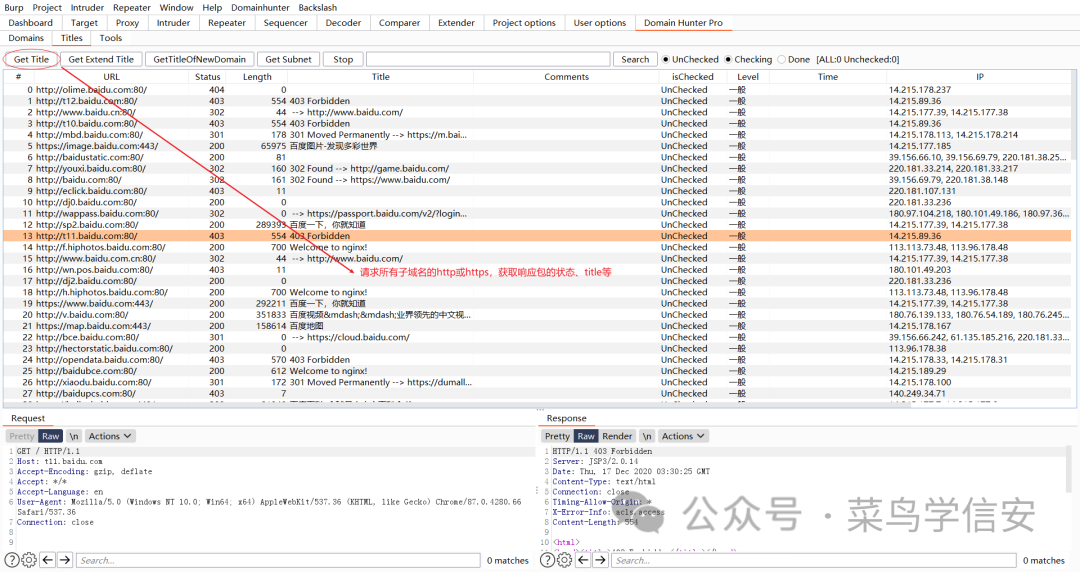Switch Request view to Pretty
Image resolution: width=1080 pixels, height=572 pixels.
(x=21, y=436)
